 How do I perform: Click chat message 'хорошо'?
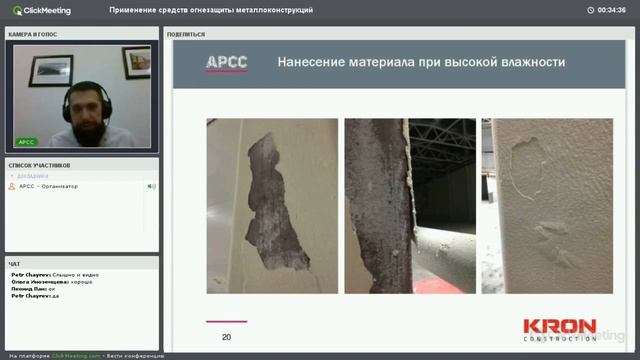[81, 282]
